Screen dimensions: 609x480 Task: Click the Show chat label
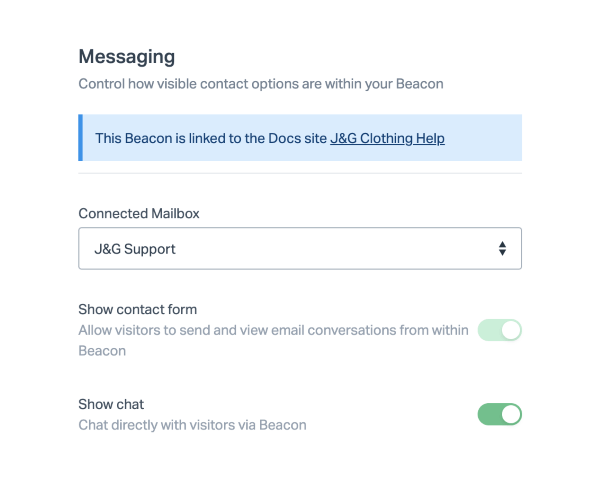[x=111, y=404]
